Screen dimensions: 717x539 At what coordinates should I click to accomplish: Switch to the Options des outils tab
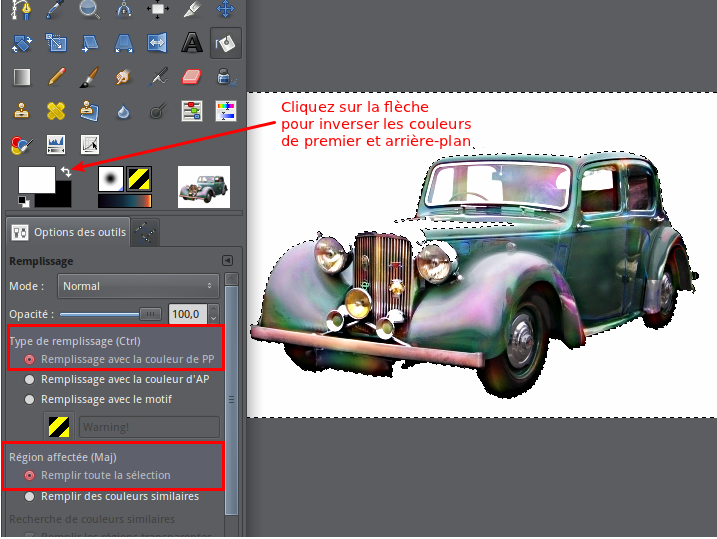pos(68,232)
